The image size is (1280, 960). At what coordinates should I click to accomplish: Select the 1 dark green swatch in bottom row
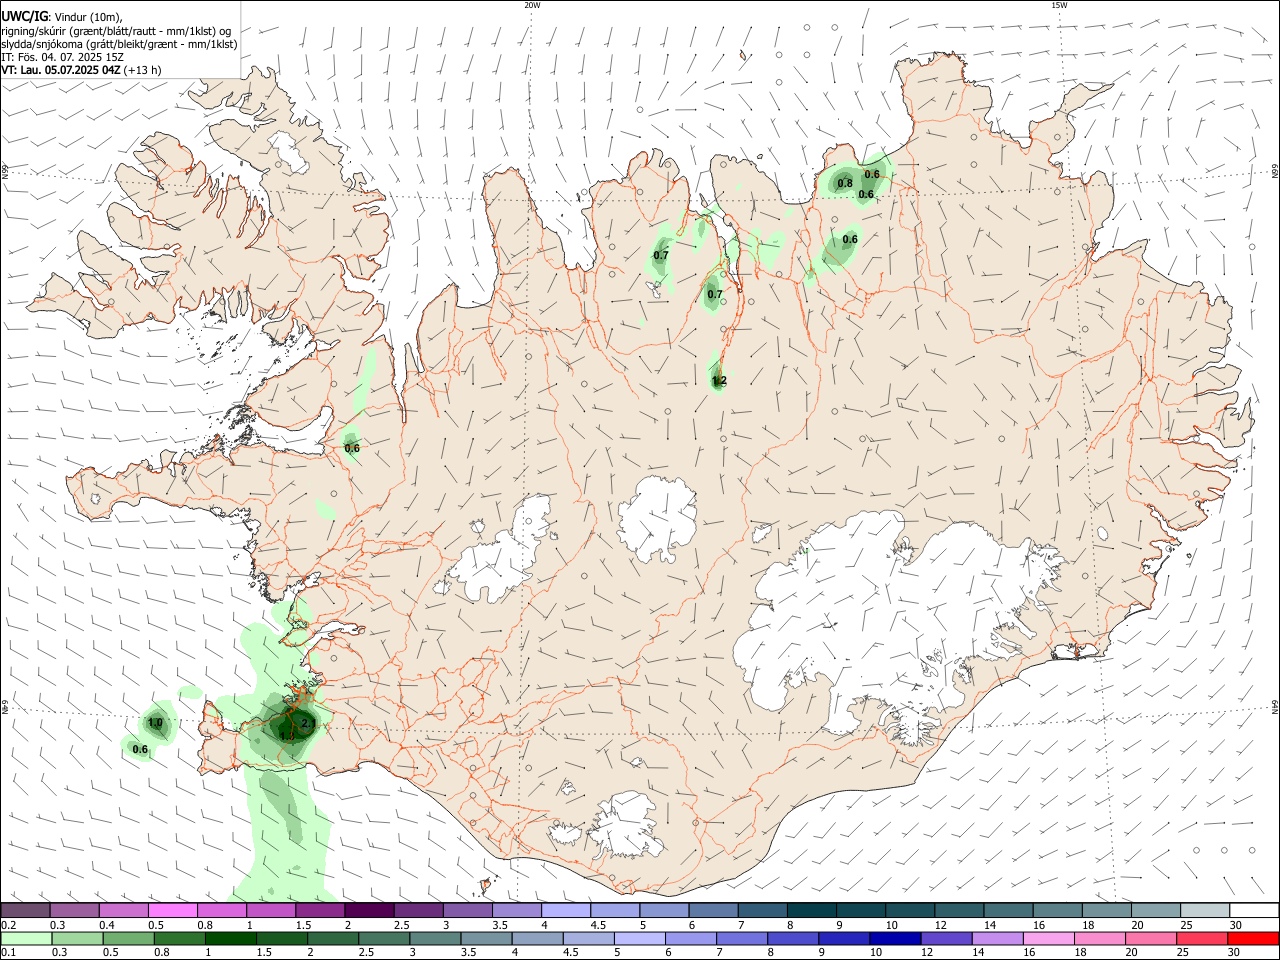click(x=231, y=939)
